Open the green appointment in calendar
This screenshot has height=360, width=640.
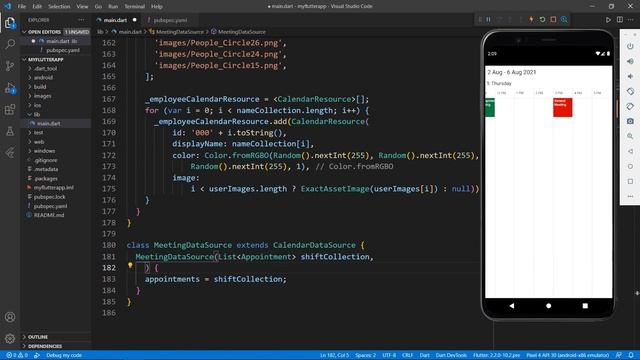click(490, 107)
